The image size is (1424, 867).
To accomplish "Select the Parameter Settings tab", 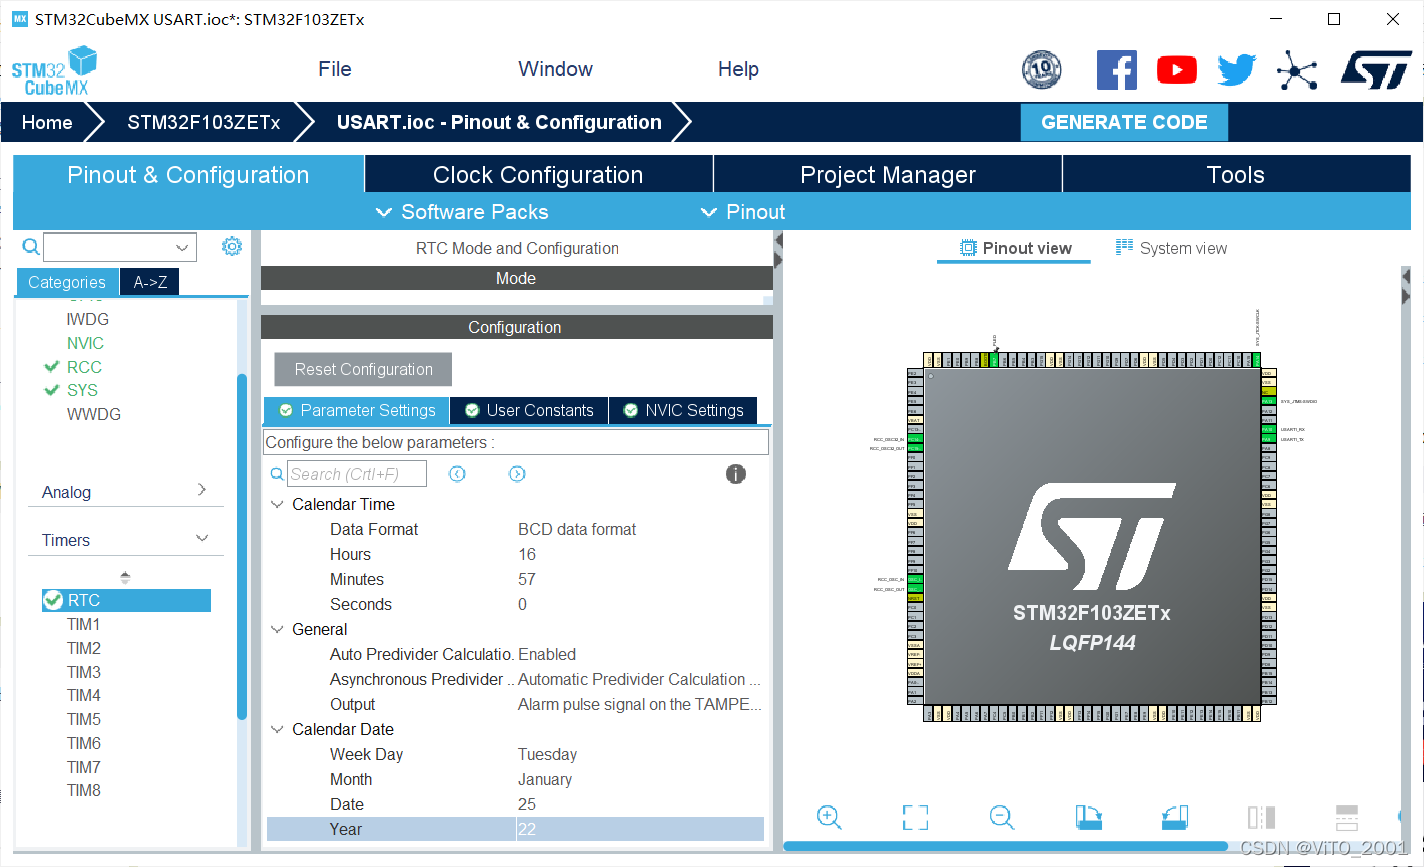I will pyautogui.click(x=357, y=410).
